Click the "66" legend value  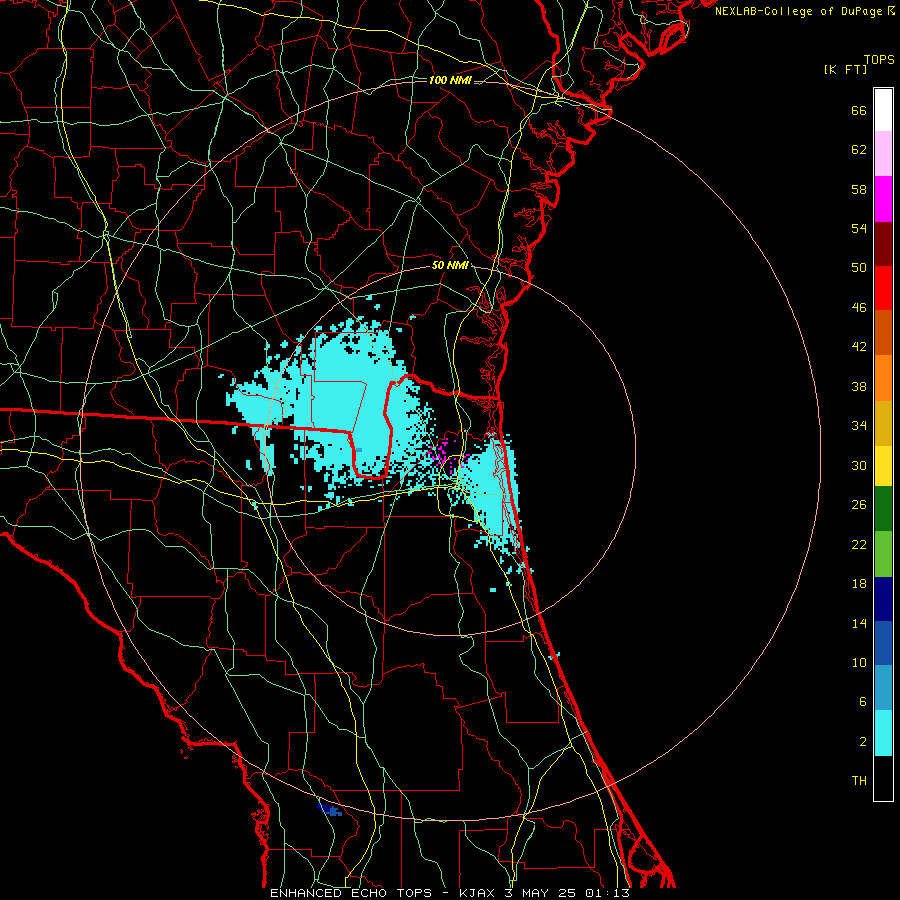(859, 110)
